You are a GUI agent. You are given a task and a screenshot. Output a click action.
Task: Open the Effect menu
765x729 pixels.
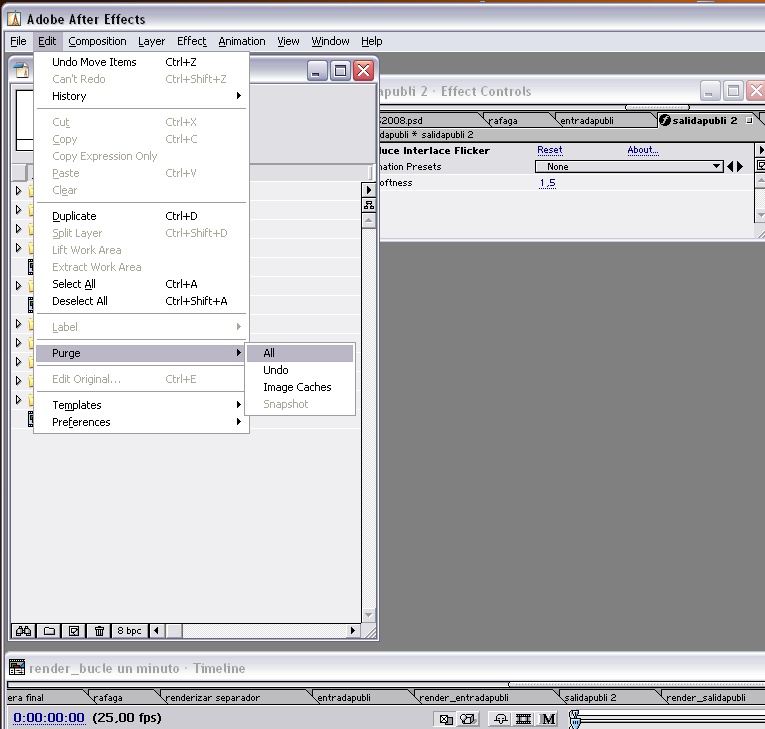(x=191, y=41)
